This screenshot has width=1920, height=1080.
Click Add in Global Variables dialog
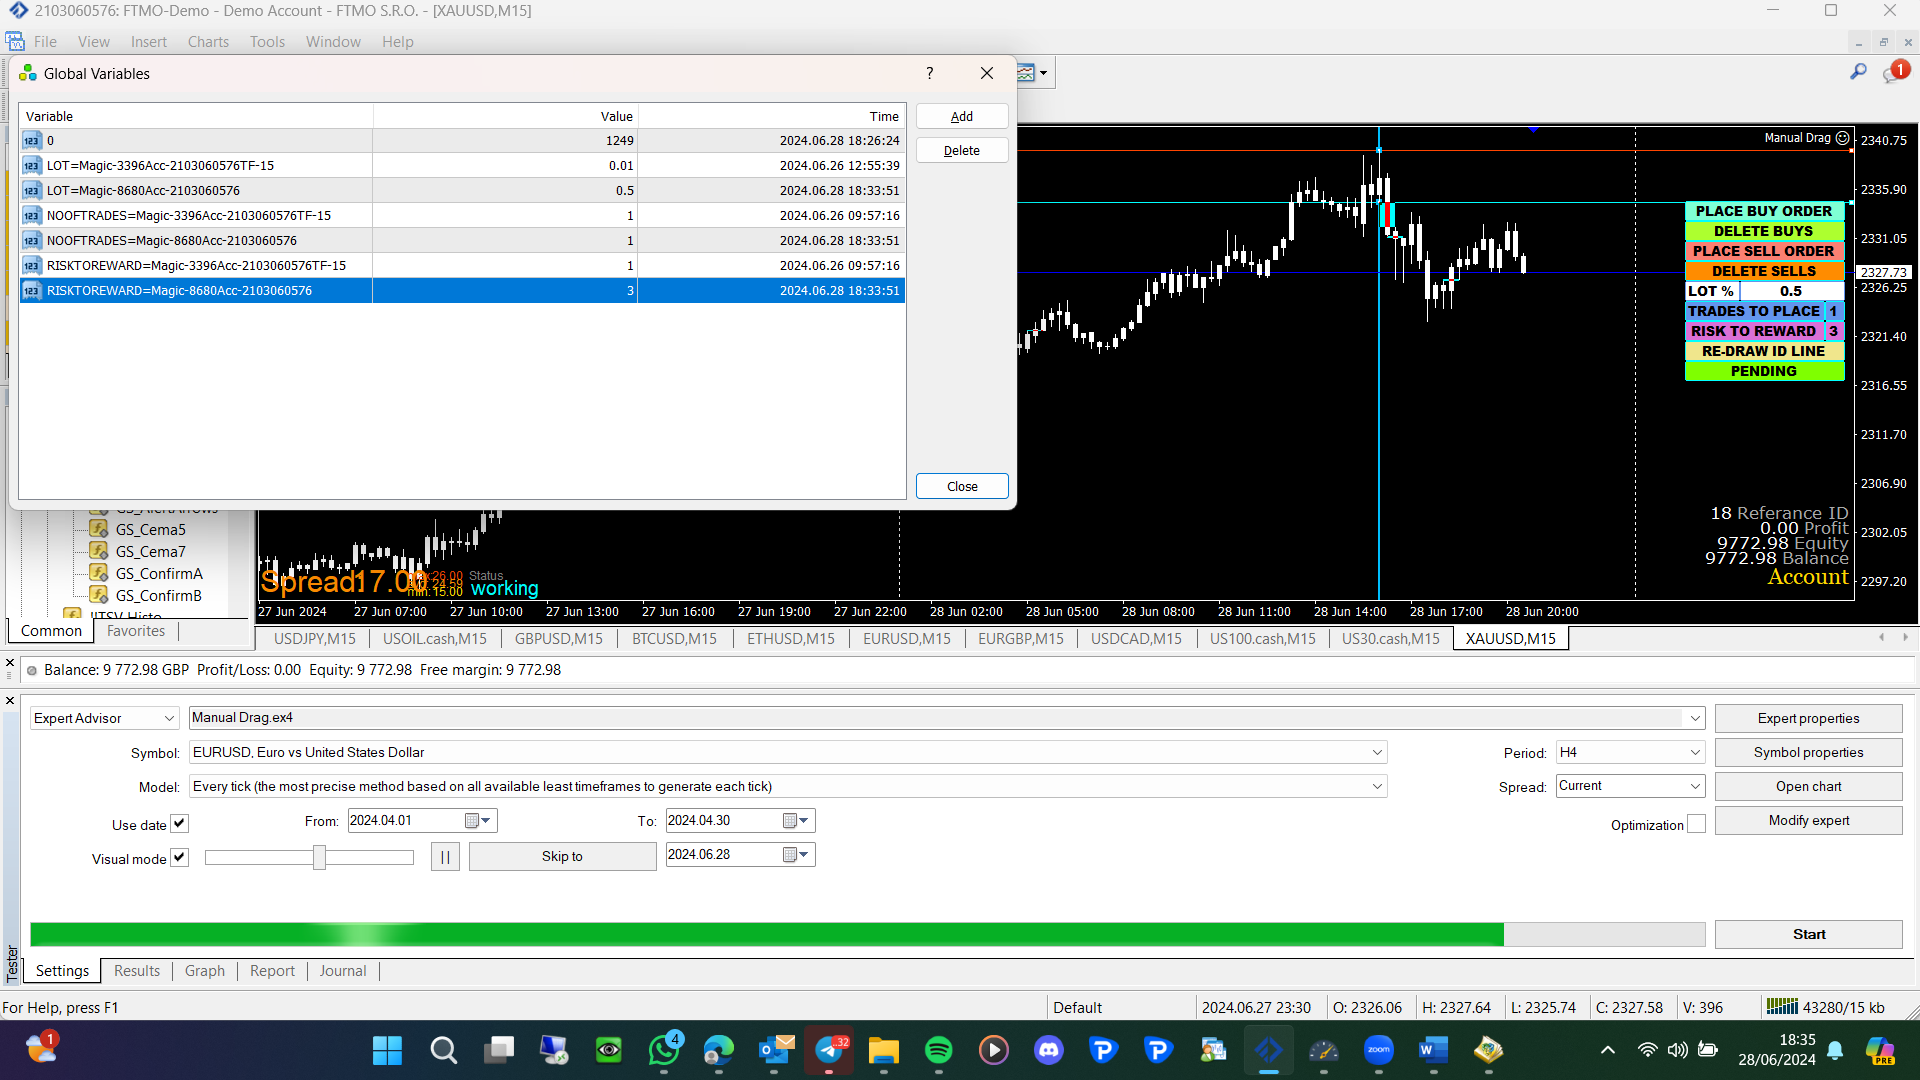point(962,117)
